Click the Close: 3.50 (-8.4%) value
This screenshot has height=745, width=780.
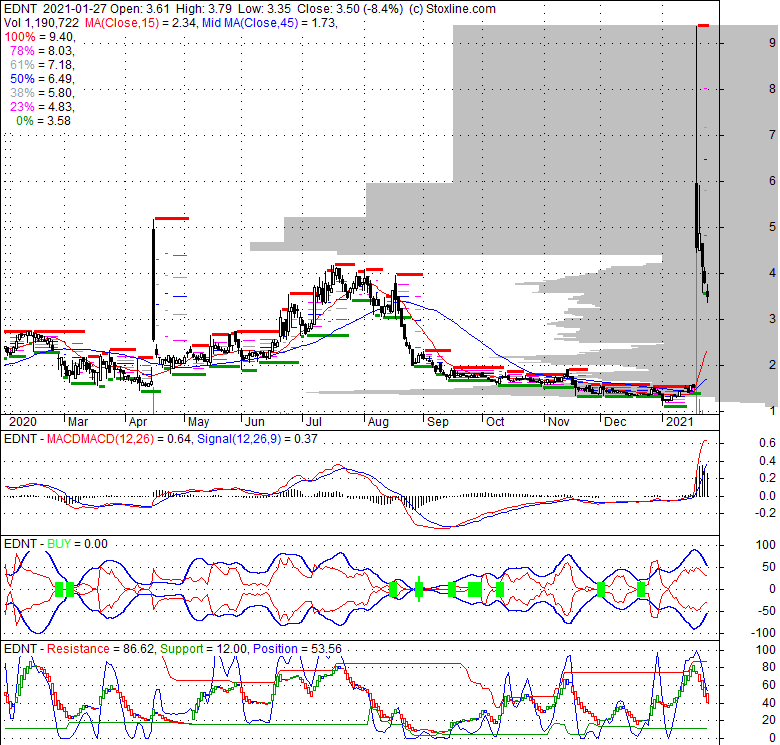click(350, 9)
